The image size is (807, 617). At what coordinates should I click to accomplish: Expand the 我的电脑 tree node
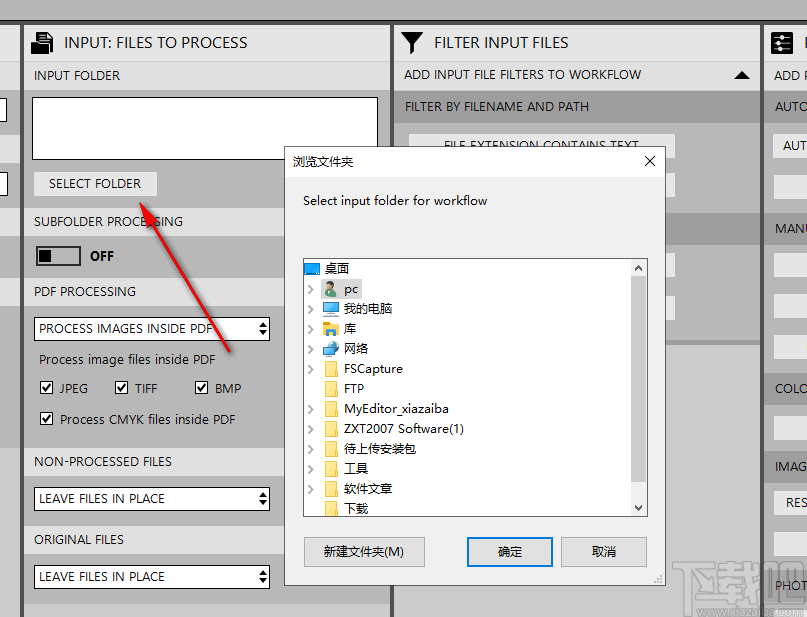tap(310, 309)
